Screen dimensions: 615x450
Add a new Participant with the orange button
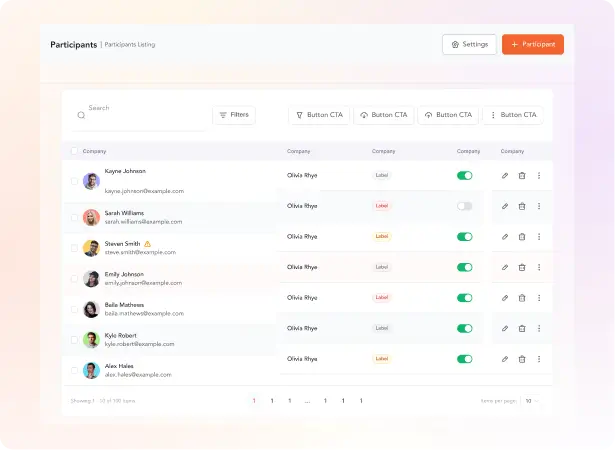533,45
